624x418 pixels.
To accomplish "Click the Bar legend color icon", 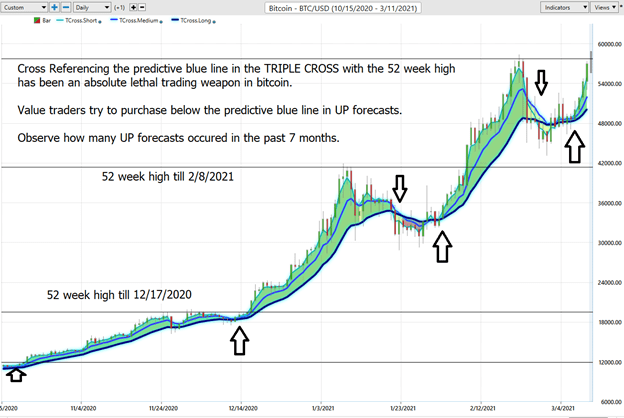I will pyautogui.click(x=37, y=21).
